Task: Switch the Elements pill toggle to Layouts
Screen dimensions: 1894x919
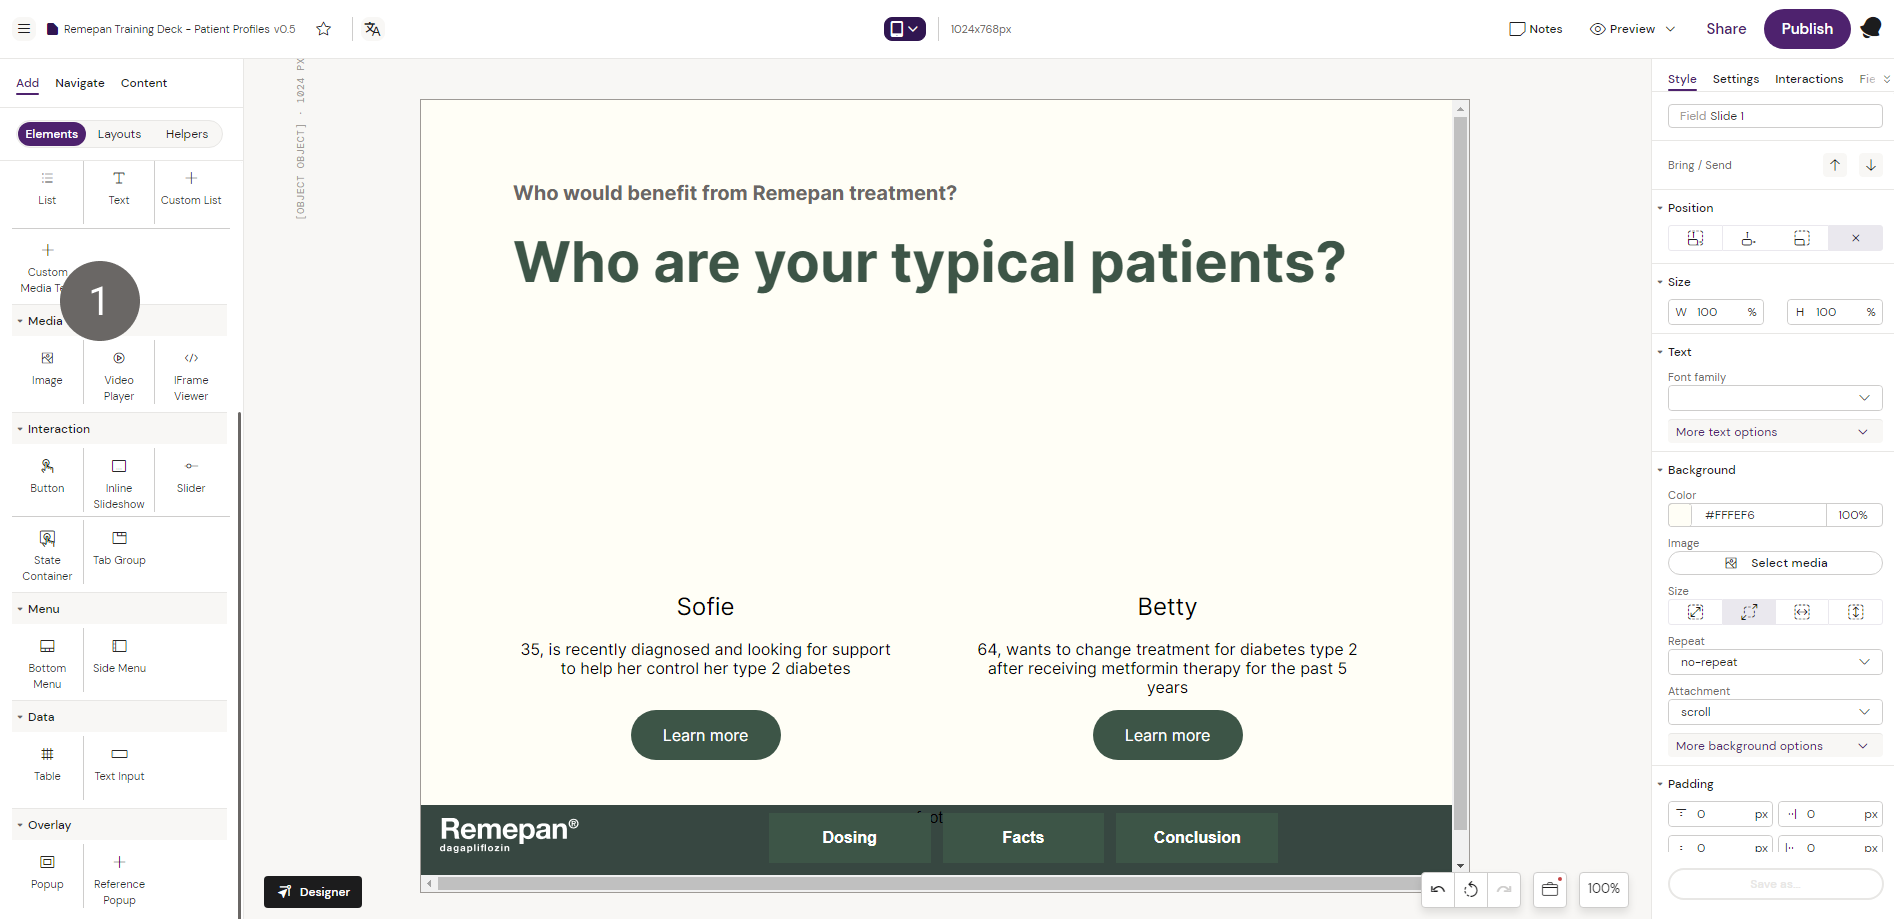Action: [x=119, y=134]
